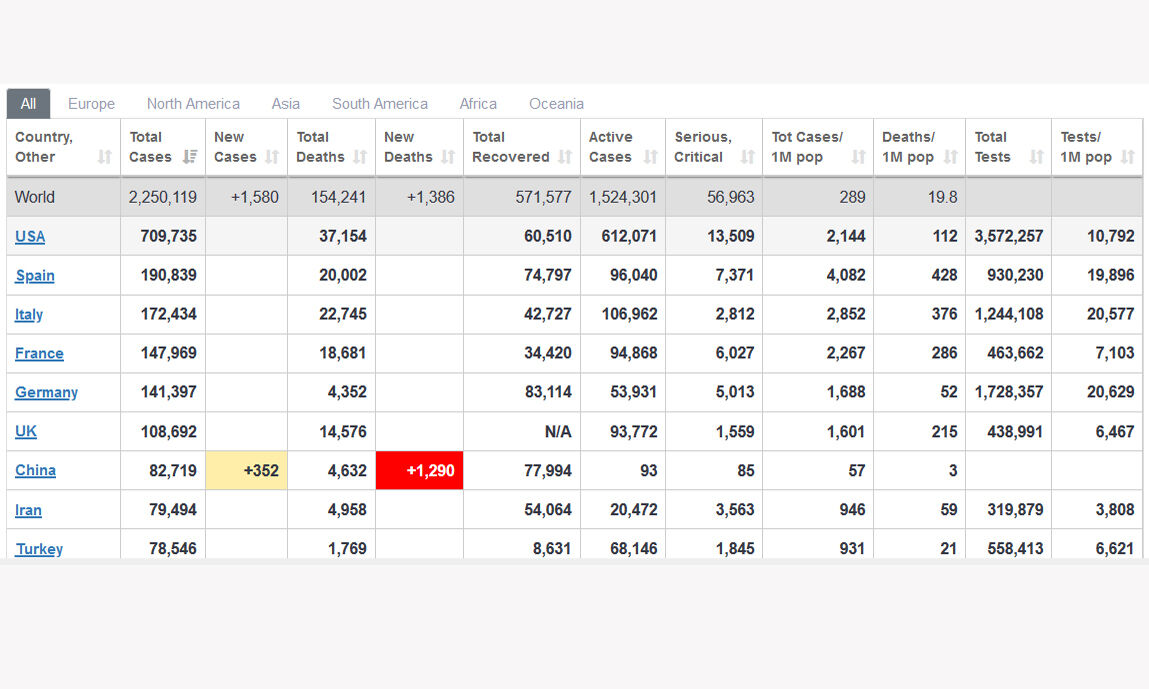Sort by Total Tests arrow icon
The height and width of the screenshot is (689, 1149).
[x=1036, y=157]
